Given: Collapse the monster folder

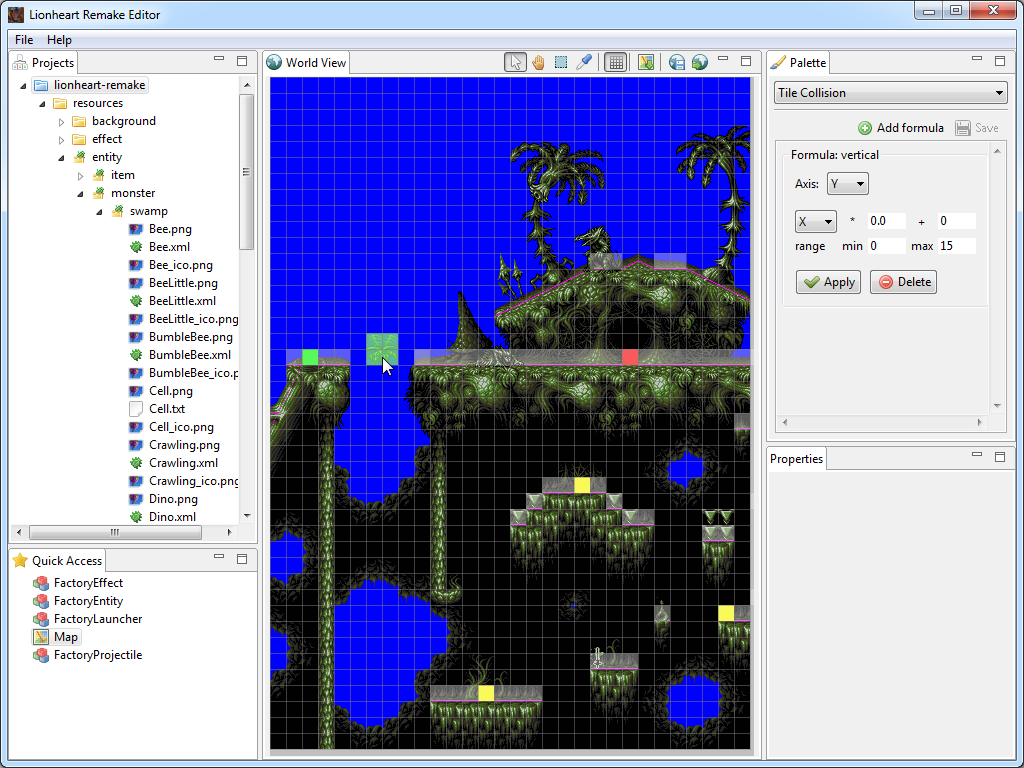Looking at the screenshot, I should tap(80, 194).
